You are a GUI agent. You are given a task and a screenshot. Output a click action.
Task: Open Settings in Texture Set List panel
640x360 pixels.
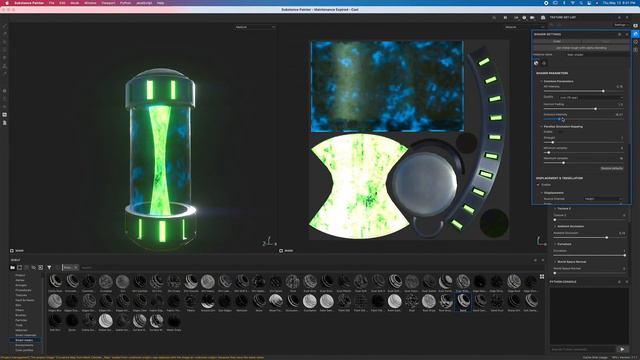(620, 25)
